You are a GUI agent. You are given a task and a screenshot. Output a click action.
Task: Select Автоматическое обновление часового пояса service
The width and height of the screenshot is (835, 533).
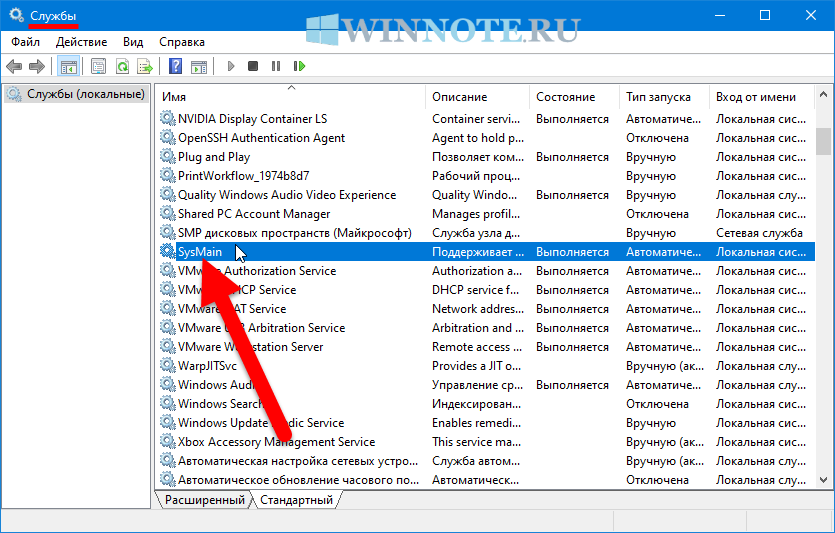[487, 480]
